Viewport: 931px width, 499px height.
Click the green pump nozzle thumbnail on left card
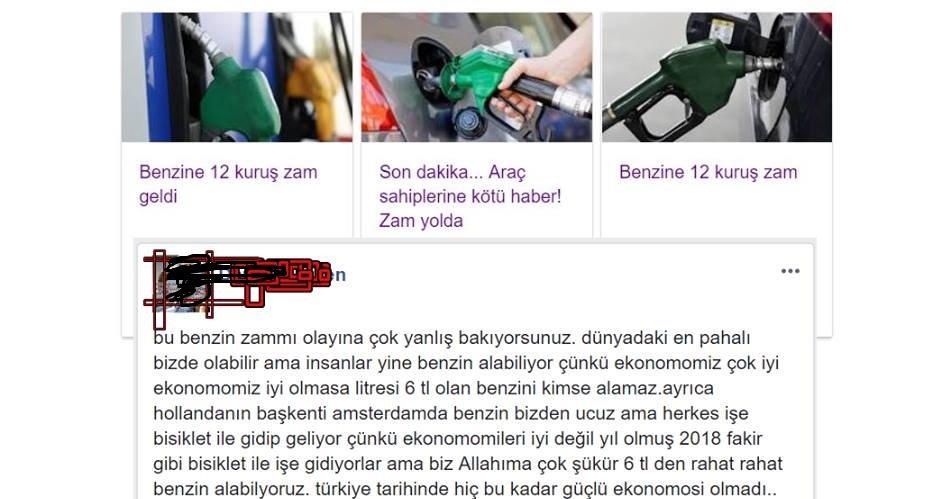[237, 77]
